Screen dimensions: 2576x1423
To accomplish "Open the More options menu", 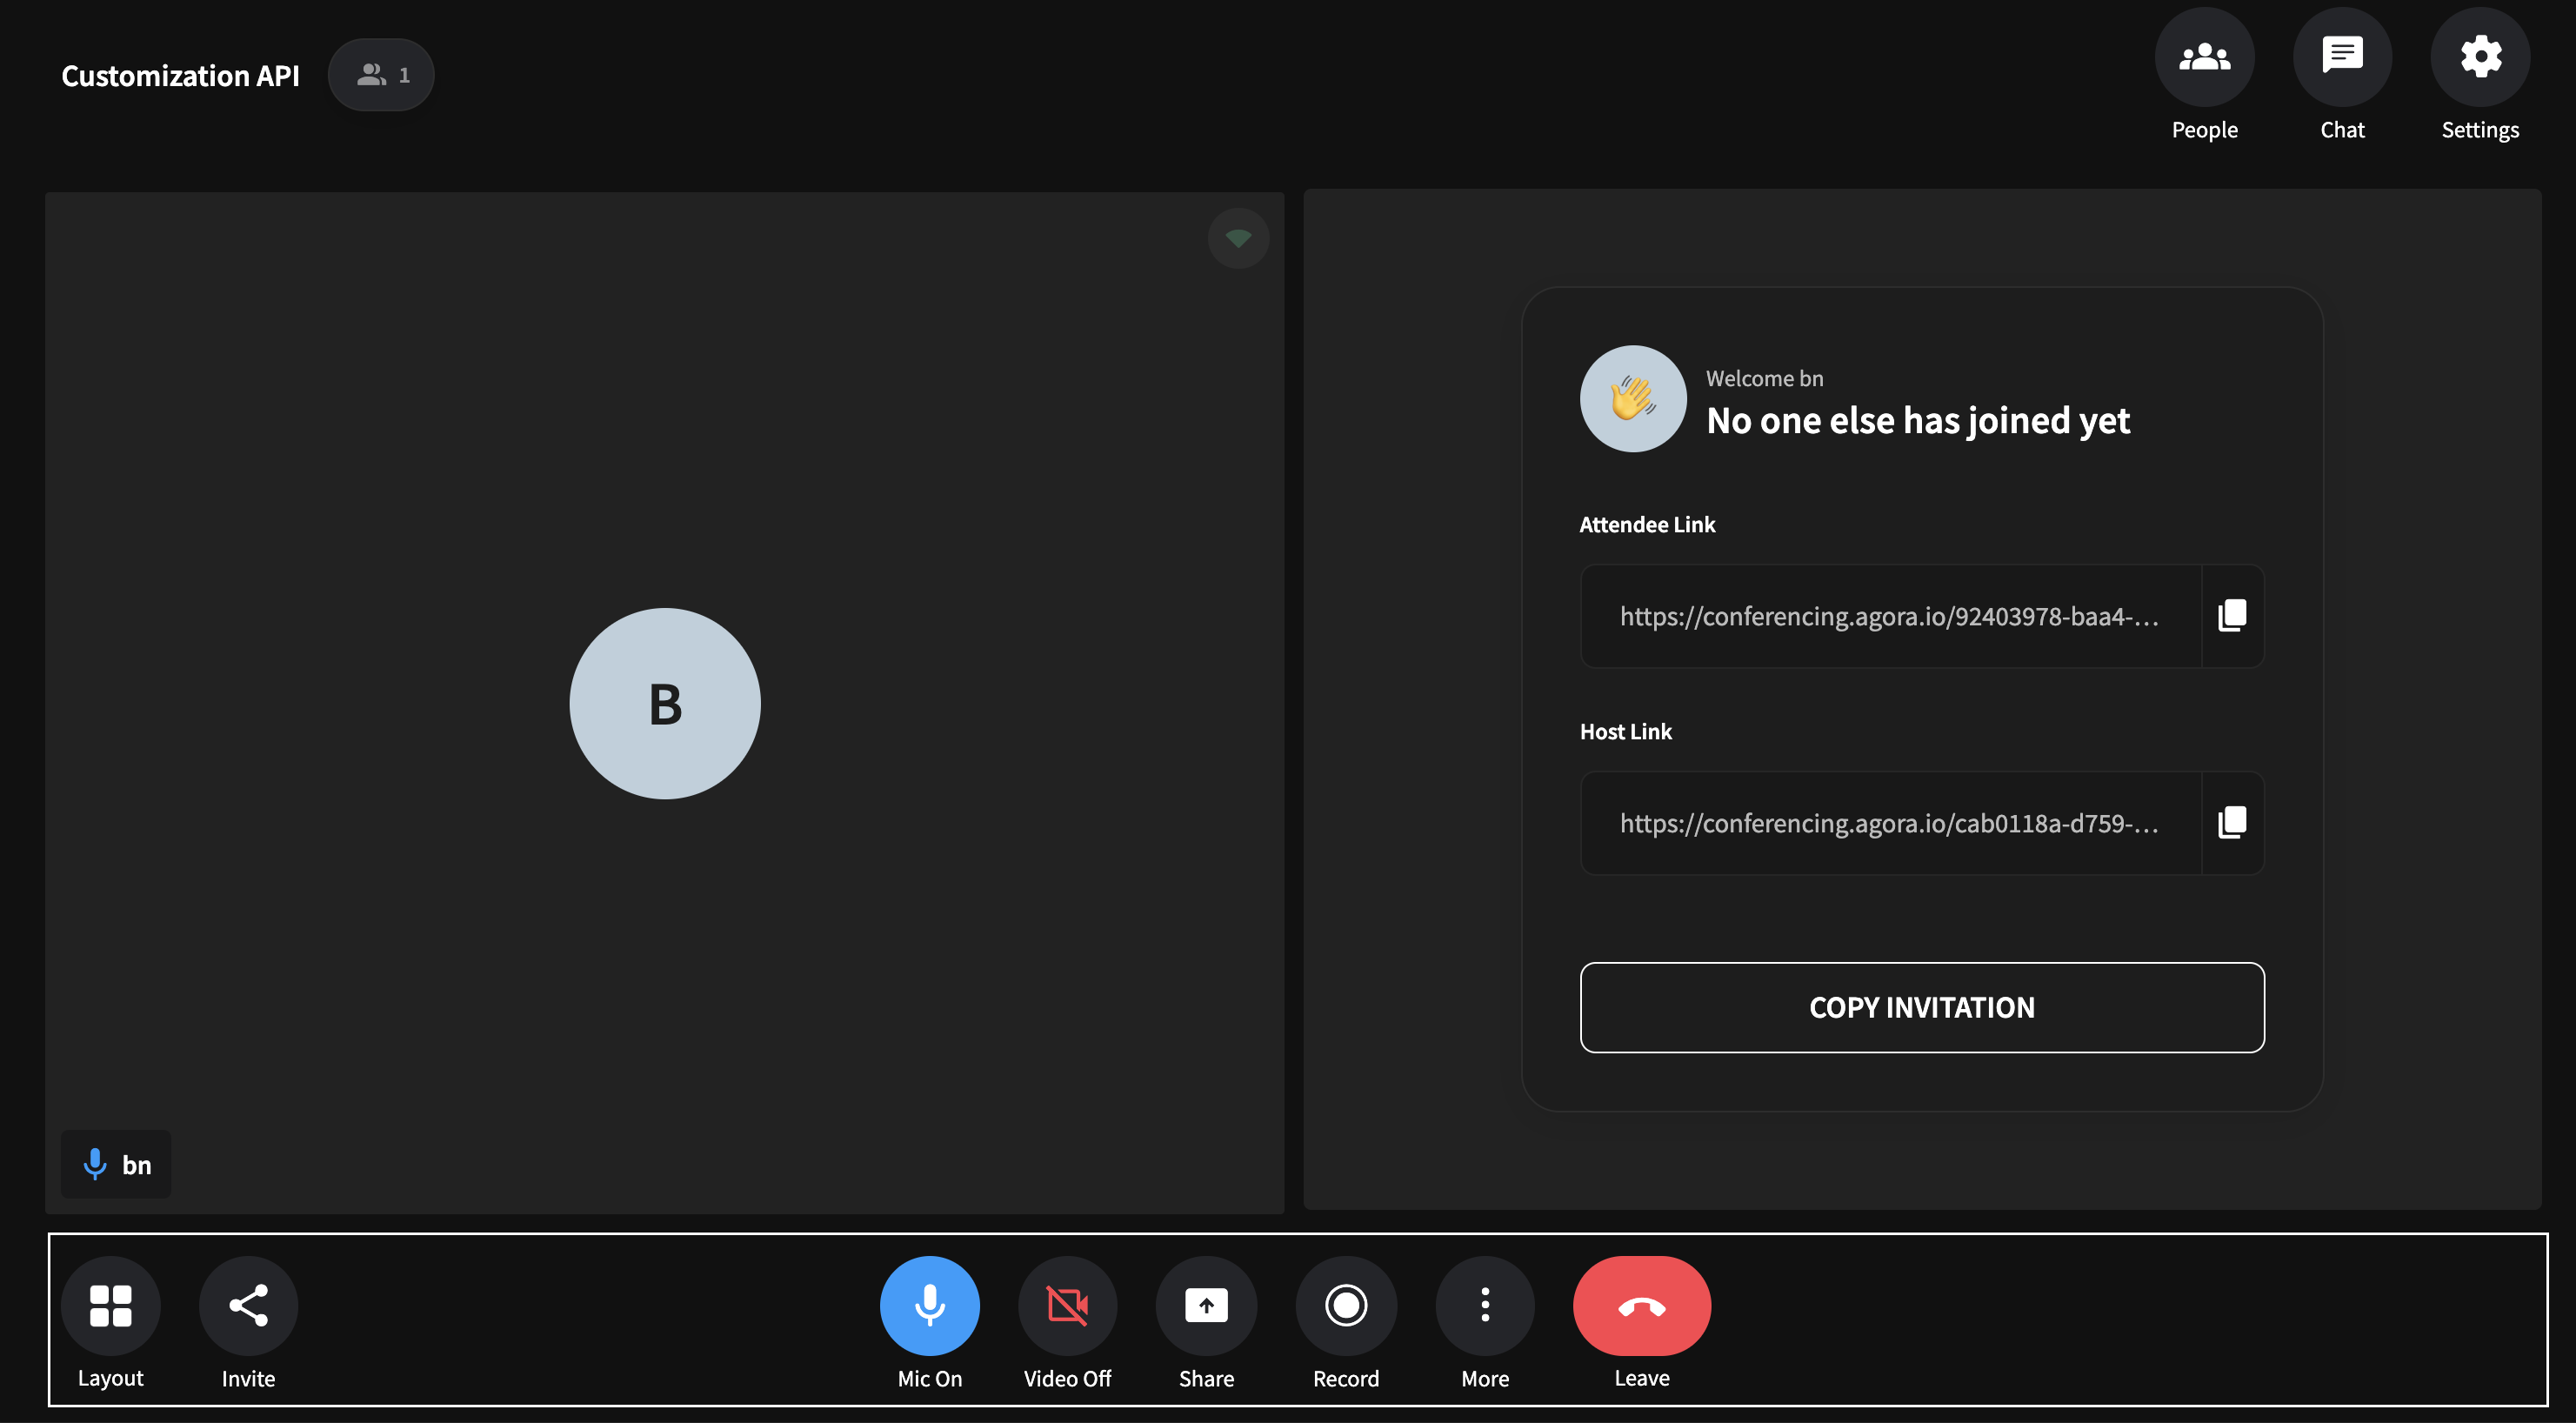I will tap(1485, 1305).
